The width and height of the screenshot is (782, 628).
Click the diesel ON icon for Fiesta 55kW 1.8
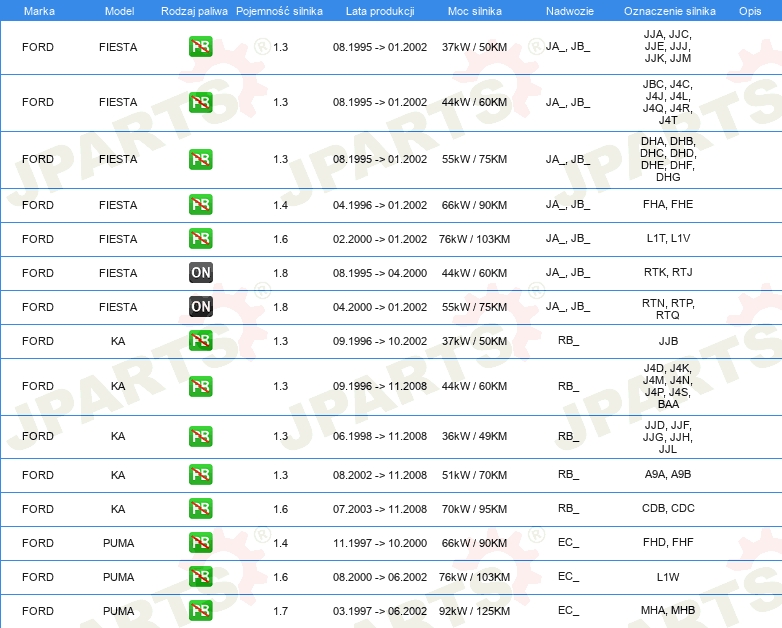[200, 306]
